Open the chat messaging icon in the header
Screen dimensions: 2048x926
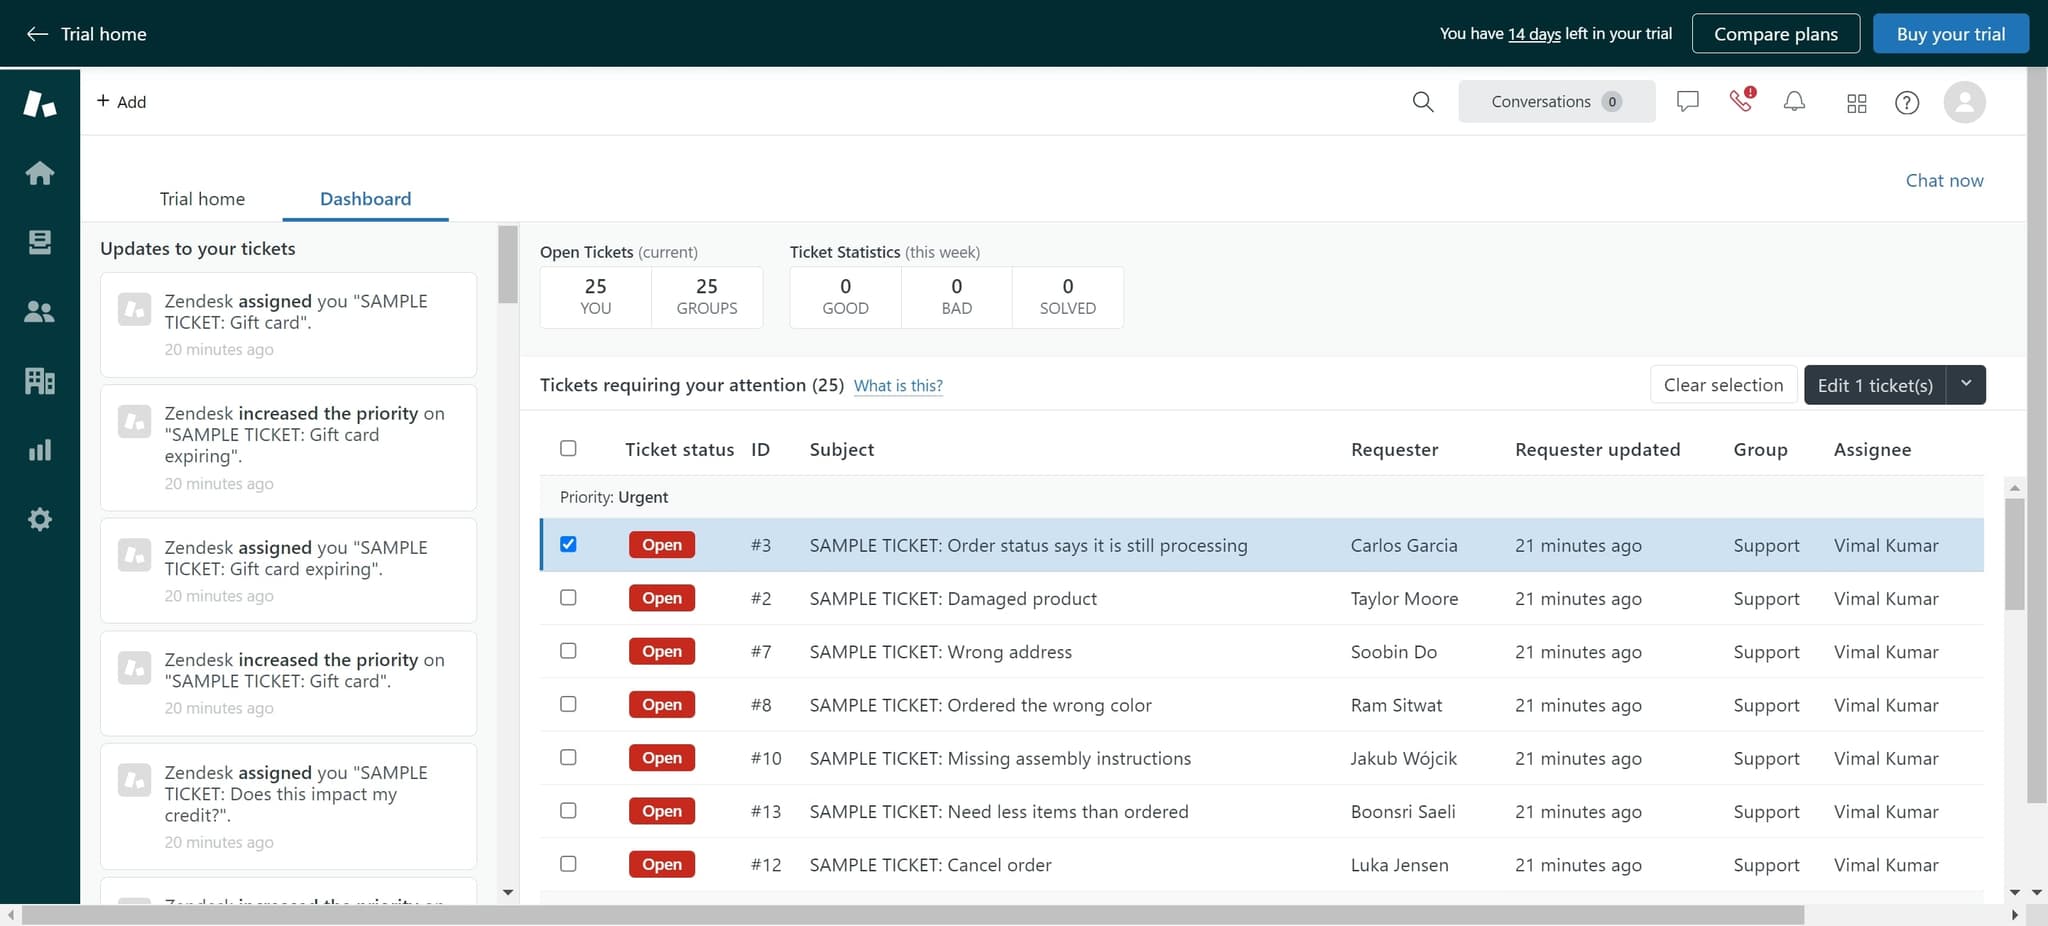[1687, 100]
